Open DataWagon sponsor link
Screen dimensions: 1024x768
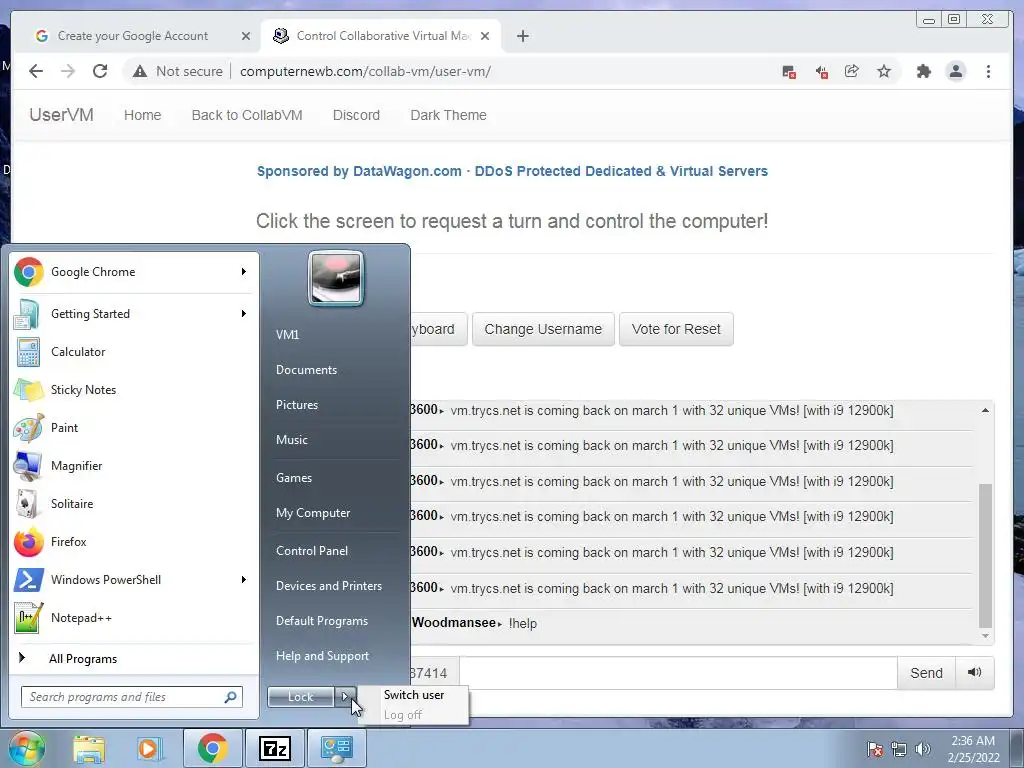[x=512, y=171]
